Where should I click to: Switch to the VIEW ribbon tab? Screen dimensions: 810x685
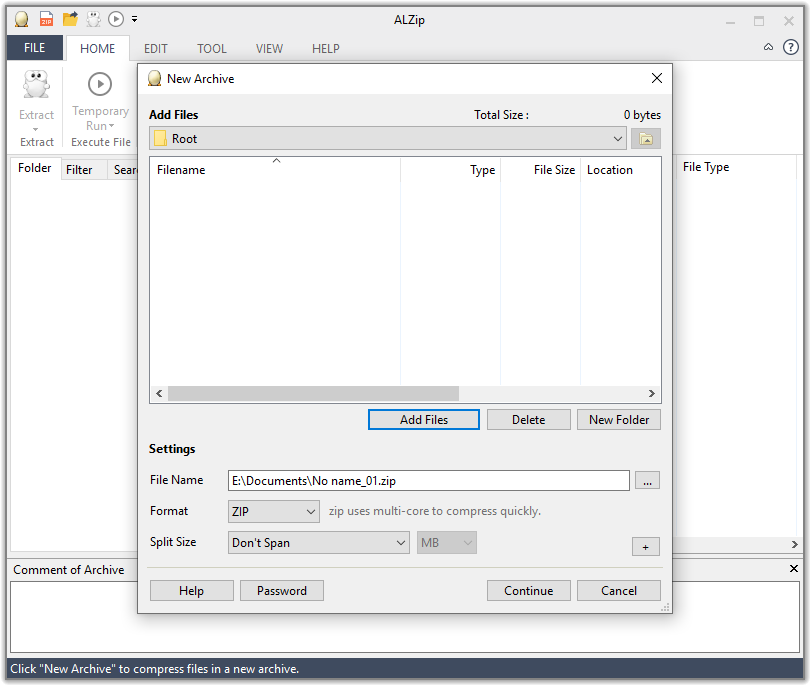point(269,49)
